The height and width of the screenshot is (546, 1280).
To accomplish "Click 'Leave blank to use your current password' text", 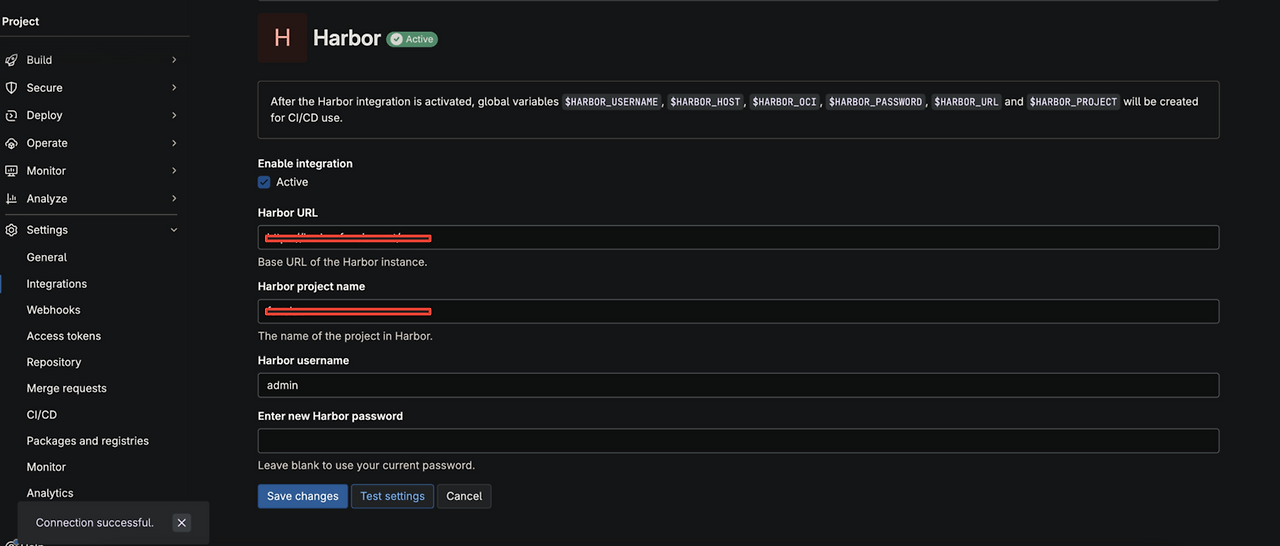I will (366, 465).
